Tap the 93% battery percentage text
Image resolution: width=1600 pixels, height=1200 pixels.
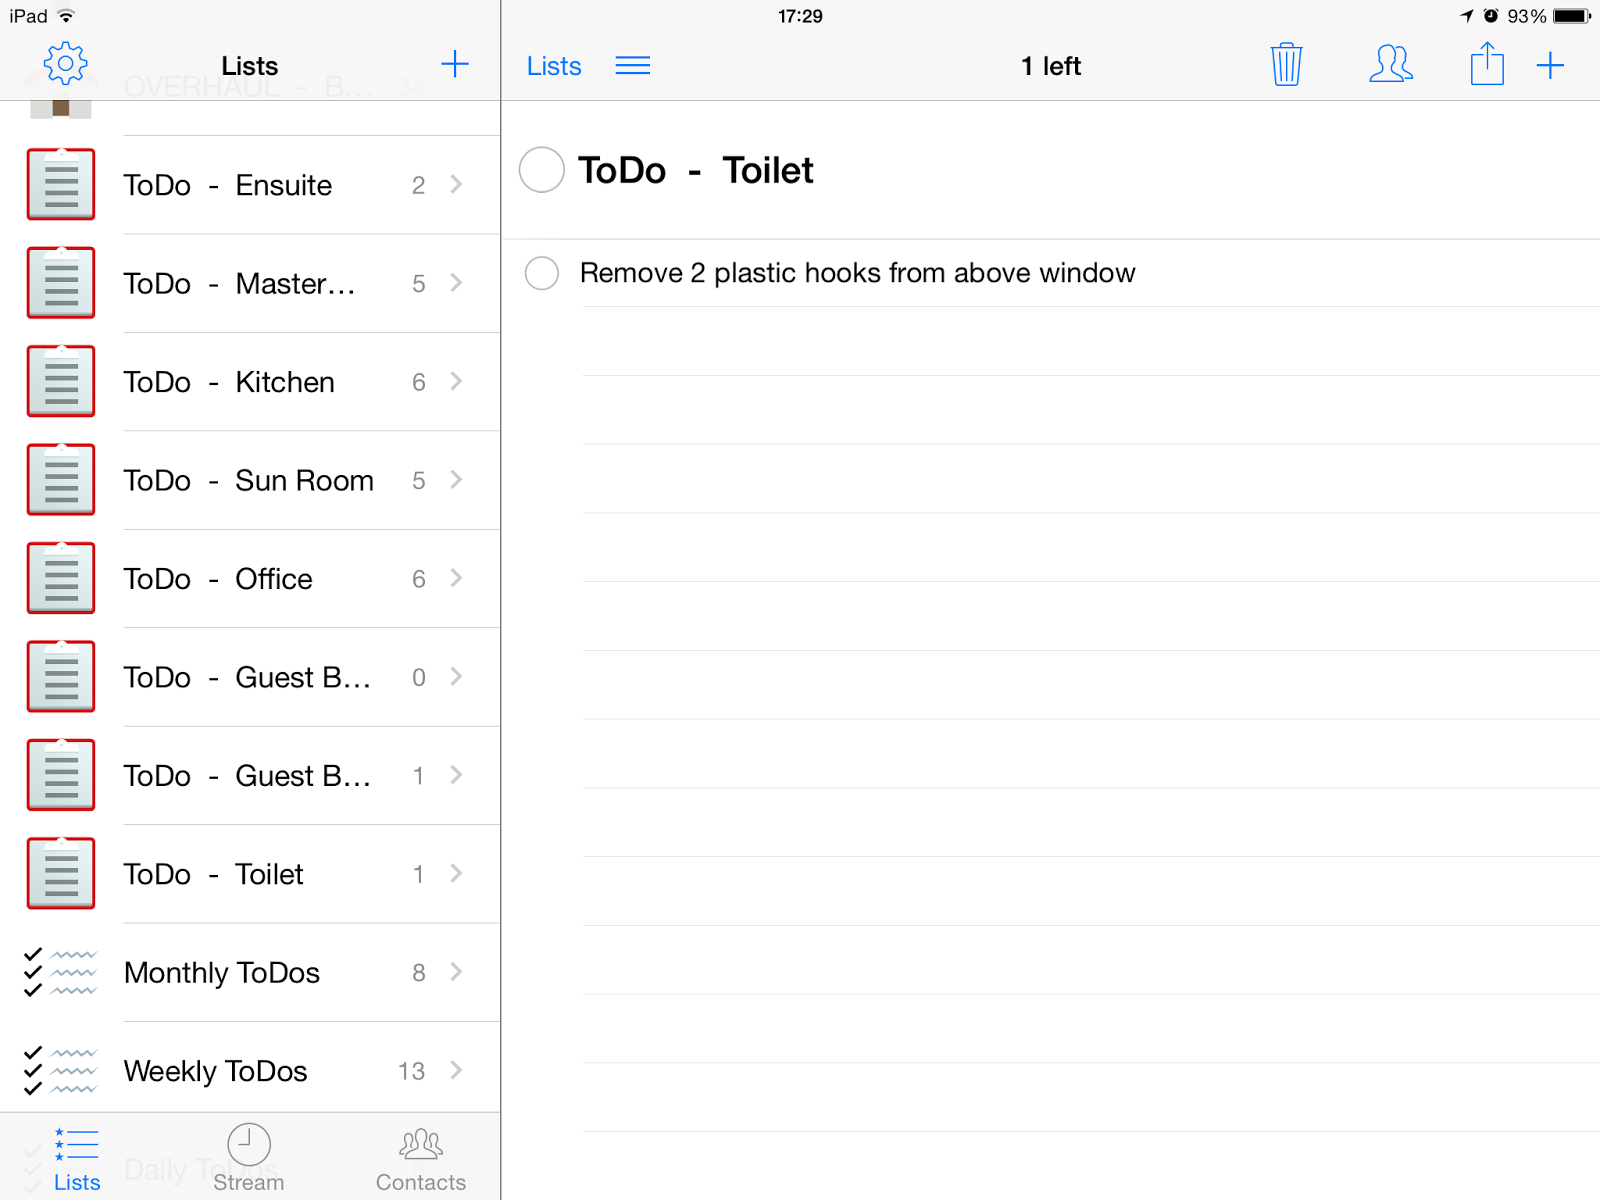pos(1527,16)
